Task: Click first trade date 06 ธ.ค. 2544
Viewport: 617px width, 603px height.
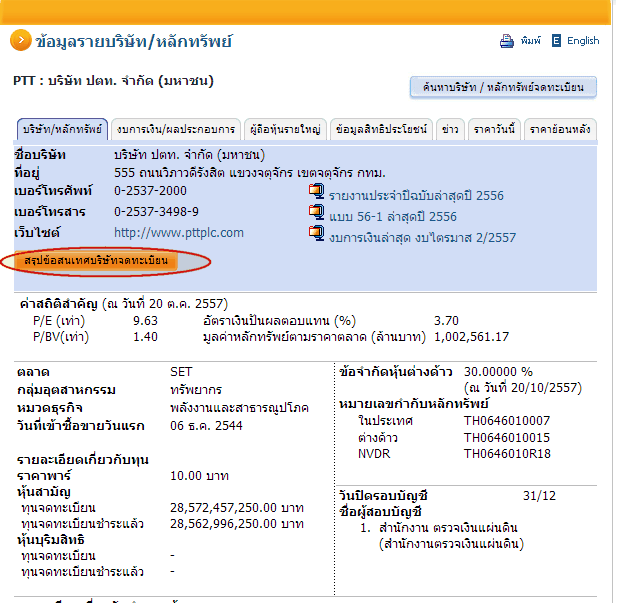Action: pos(206,425)
